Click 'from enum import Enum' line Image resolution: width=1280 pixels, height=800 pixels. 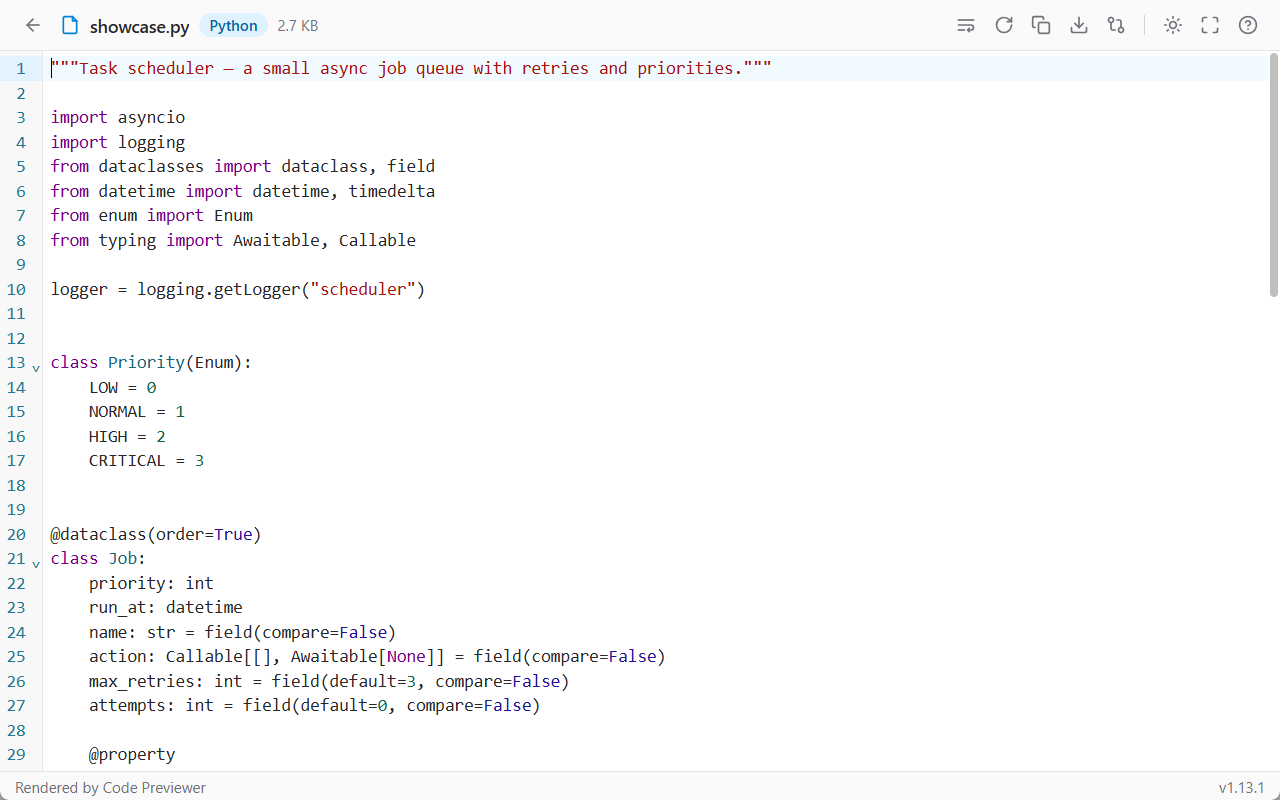pyautogui.click(x=152, y=215)
